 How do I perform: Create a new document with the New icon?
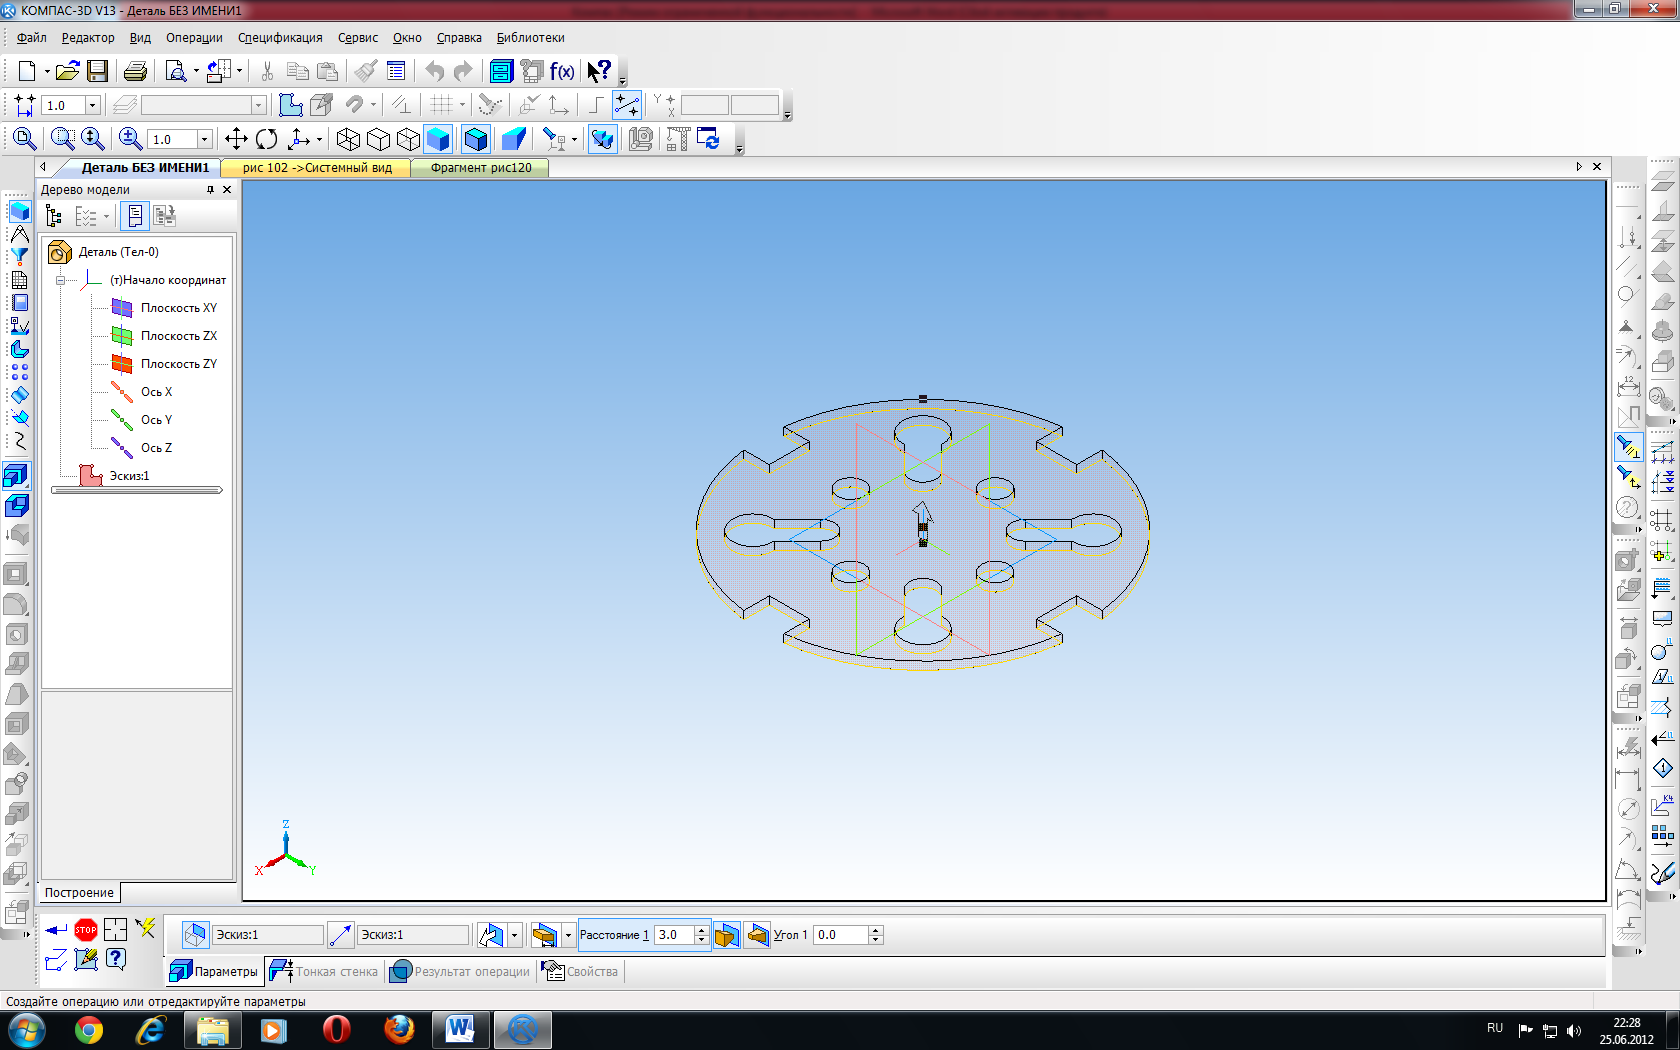[26, 71]
